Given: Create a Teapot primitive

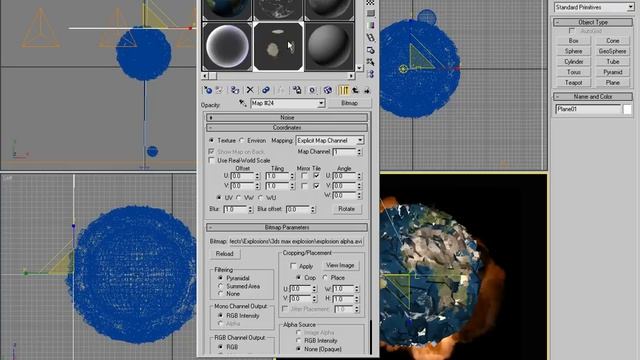Looking at the screenshot, I should click(x=573, y=82).
